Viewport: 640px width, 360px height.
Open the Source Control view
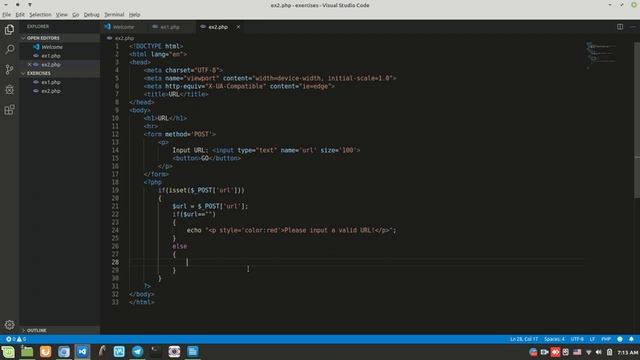click(9, 69)
